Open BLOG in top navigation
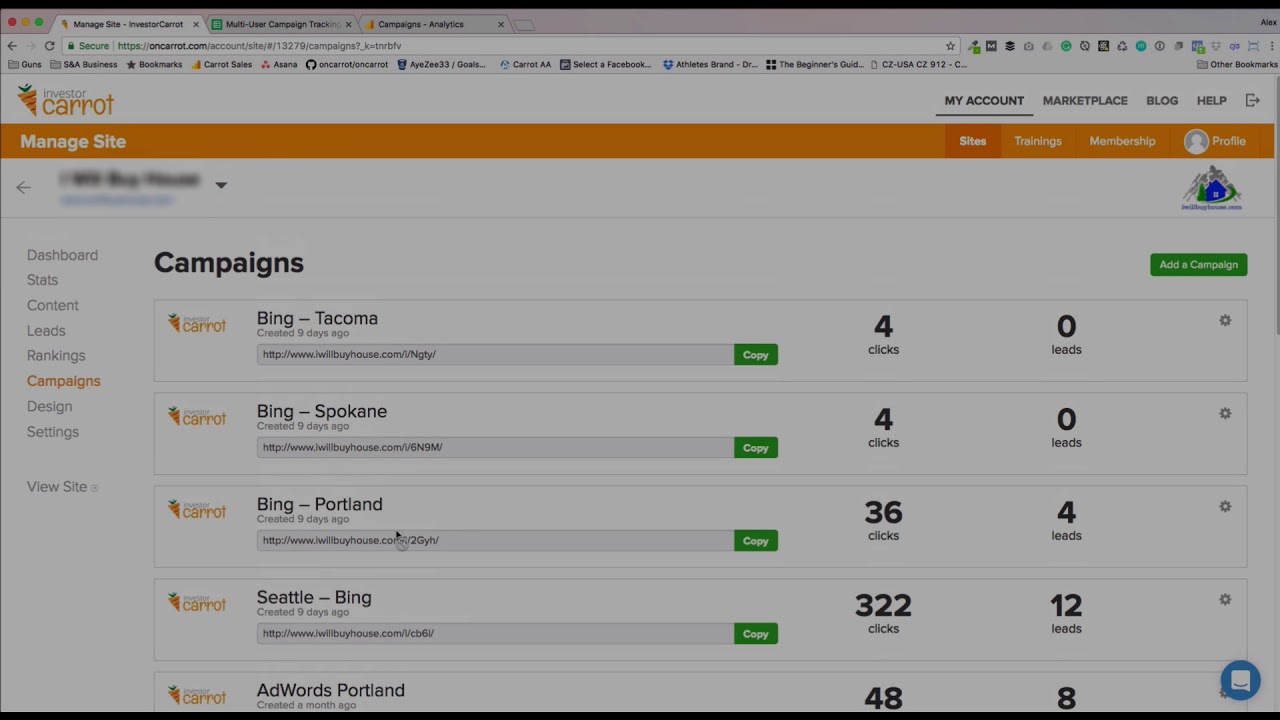The width and height of the screenshot is (1280, 720). pyautogui.click(x=1162, y=101)
